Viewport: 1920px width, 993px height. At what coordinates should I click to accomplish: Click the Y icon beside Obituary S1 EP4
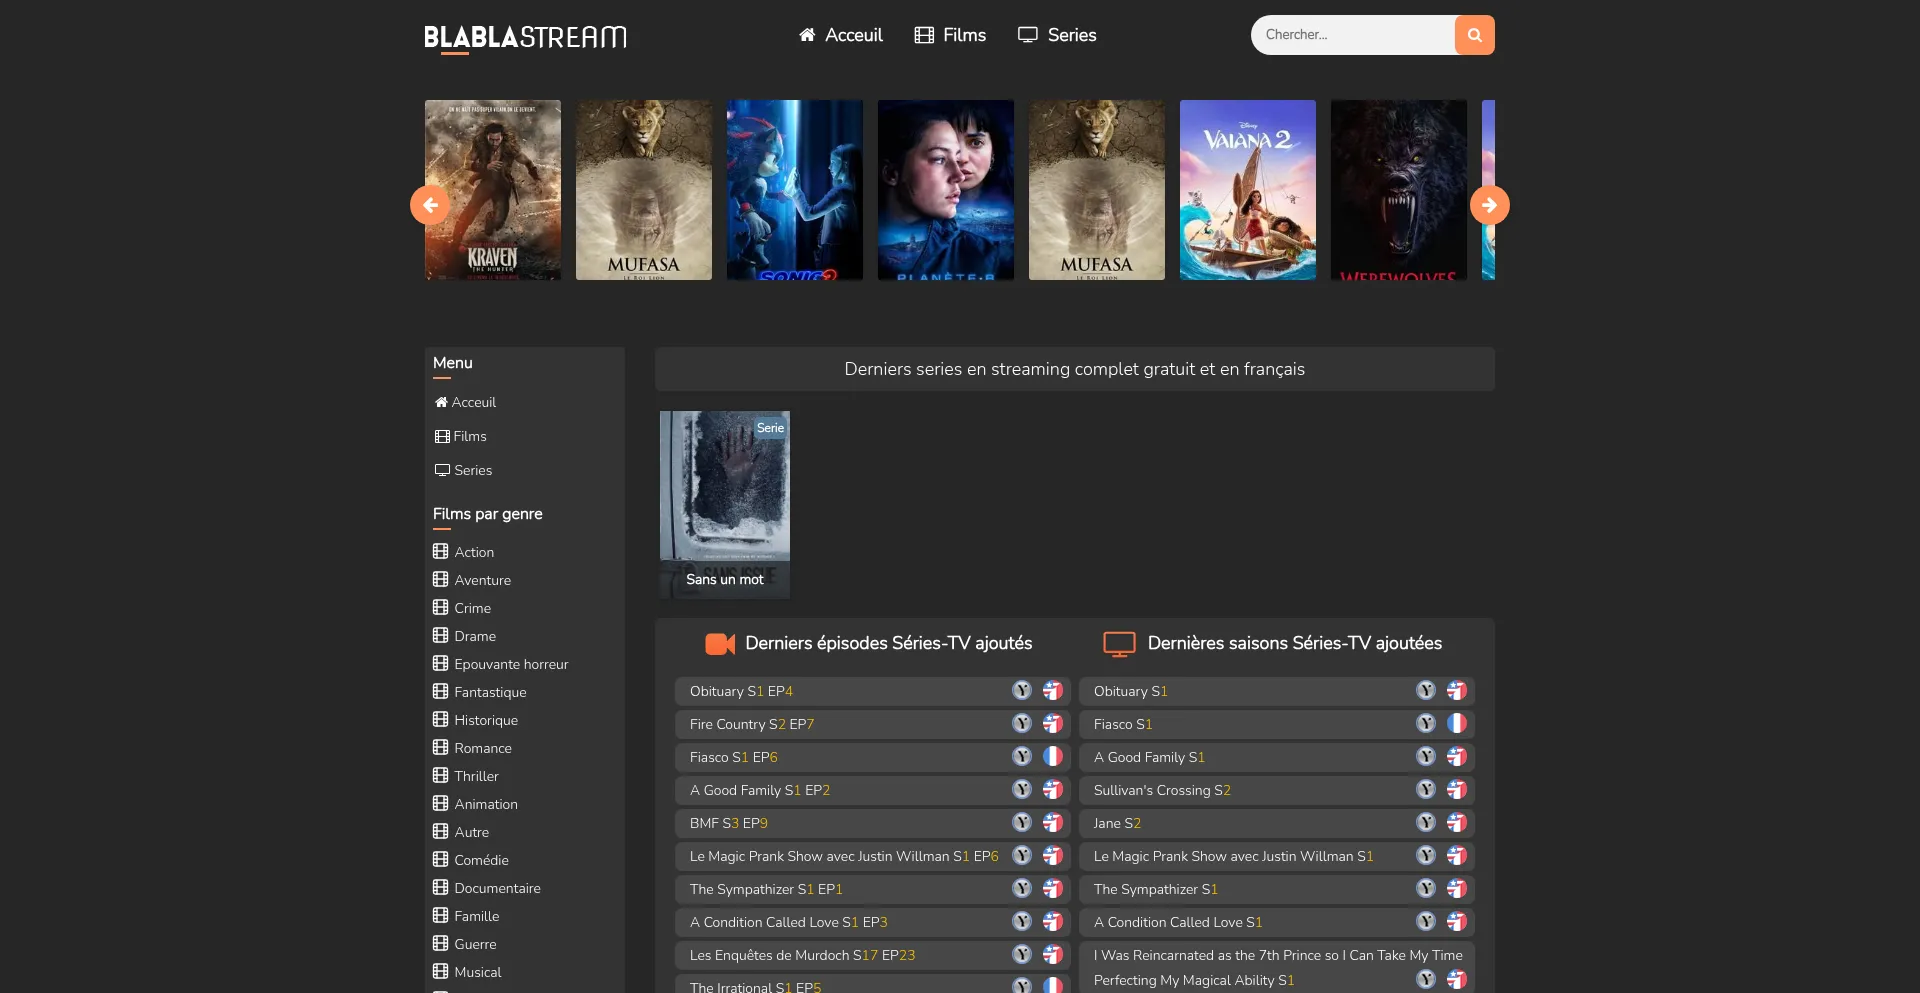coord(1021,691)
